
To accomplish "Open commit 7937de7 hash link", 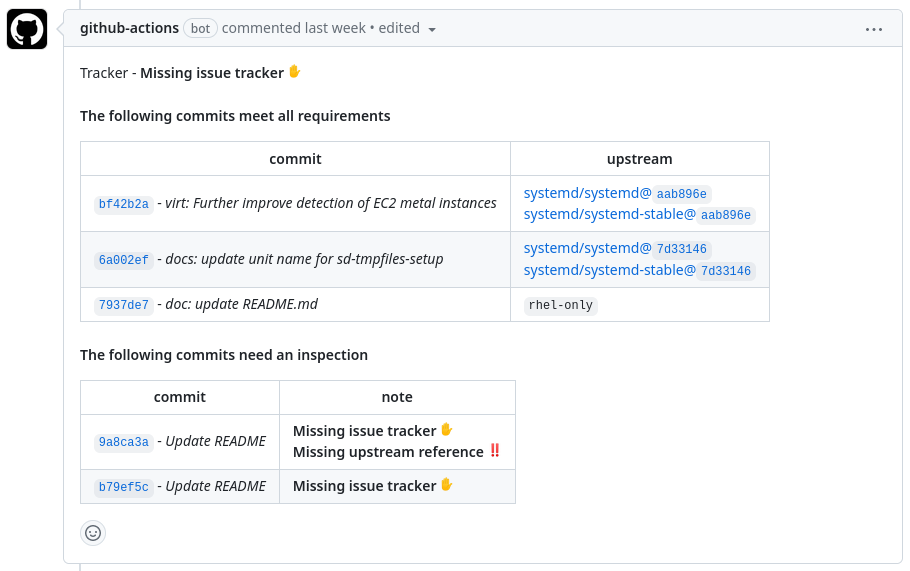I will (123, 305).
